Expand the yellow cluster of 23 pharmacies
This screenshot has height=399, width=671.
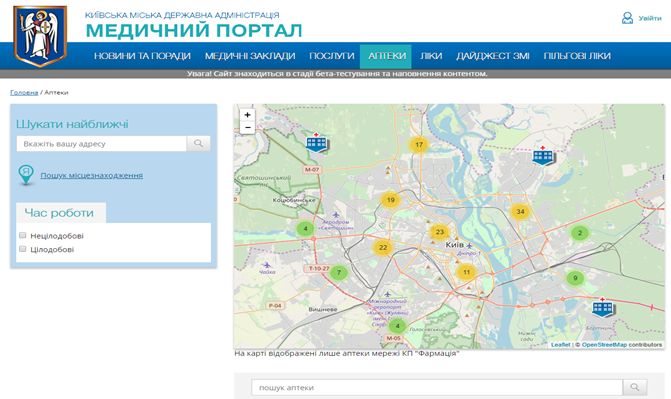[439, 232]
